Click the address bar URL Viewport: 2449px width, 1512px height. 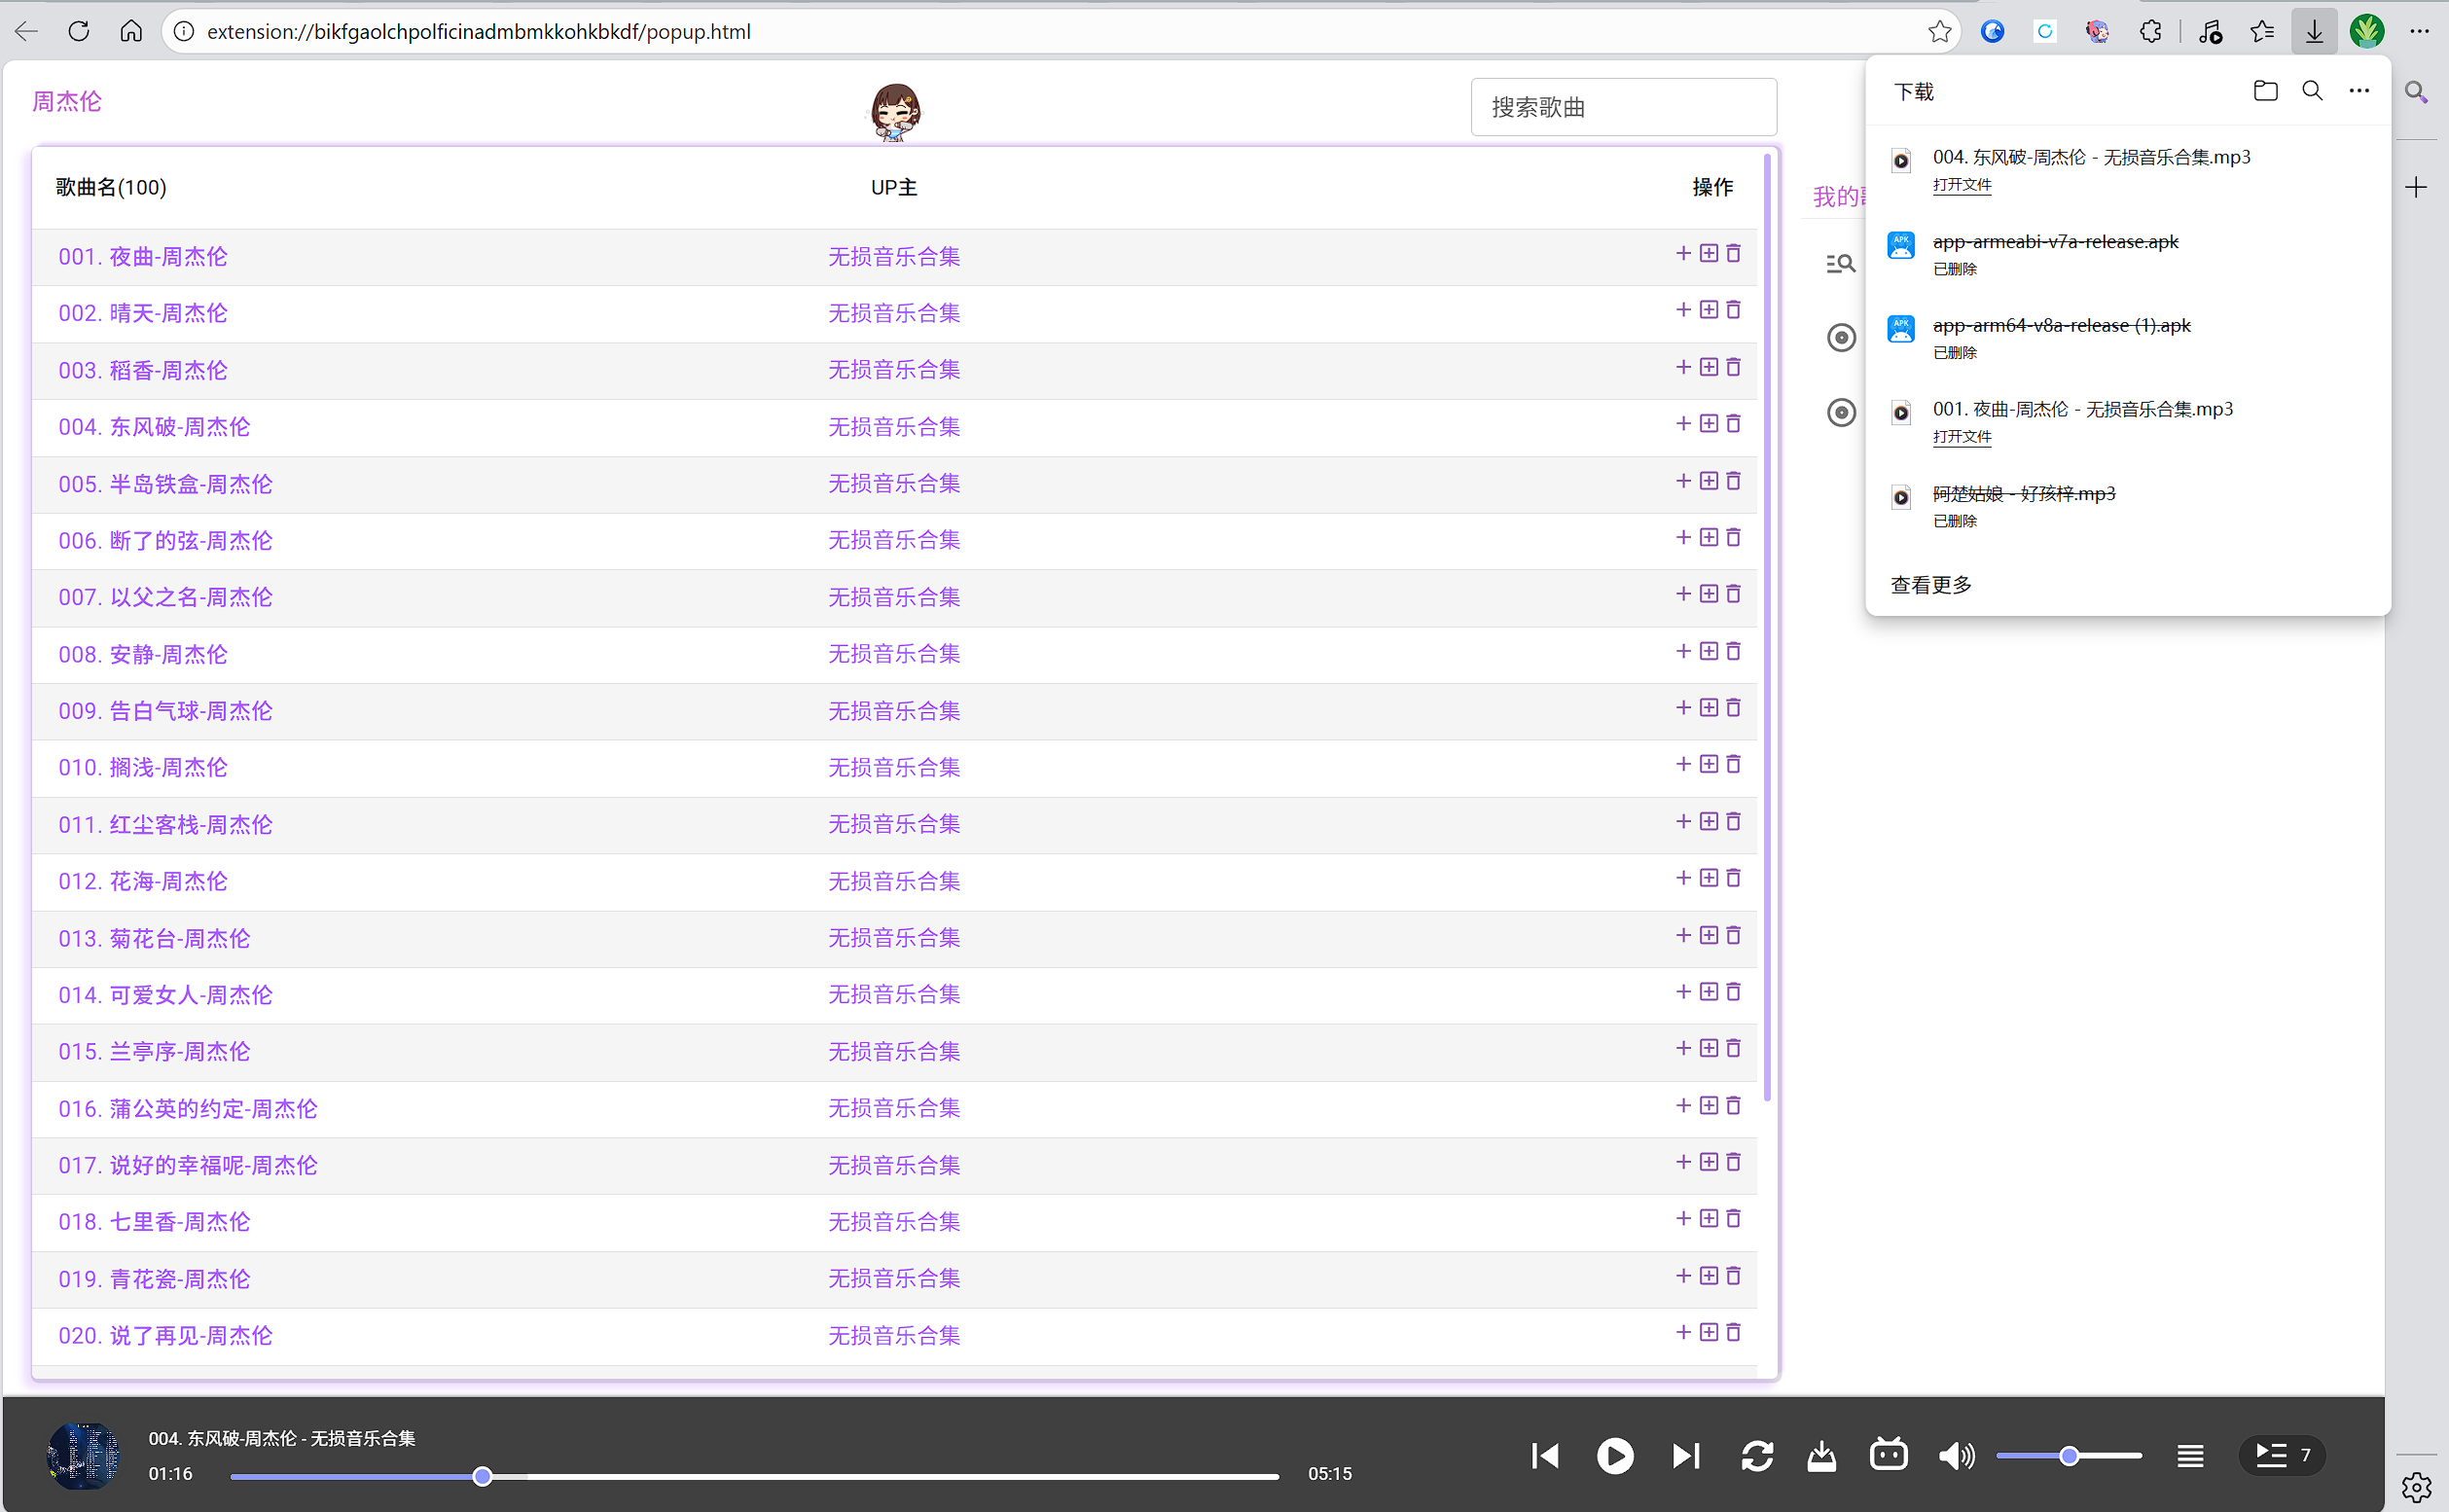(x=478, y=31)
